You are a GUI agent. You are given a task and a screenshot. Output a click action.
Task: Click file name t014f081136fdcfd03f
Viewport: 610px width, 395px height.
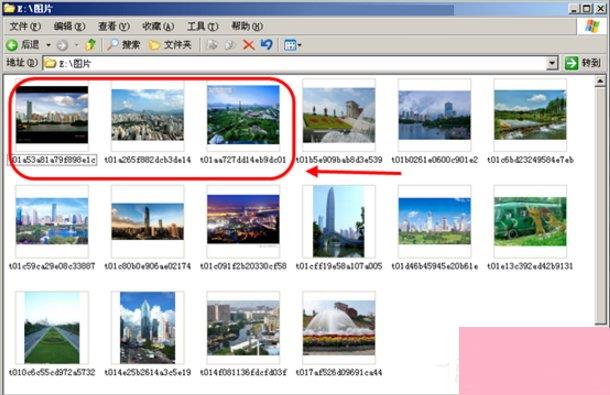click(x=243, y=372)
